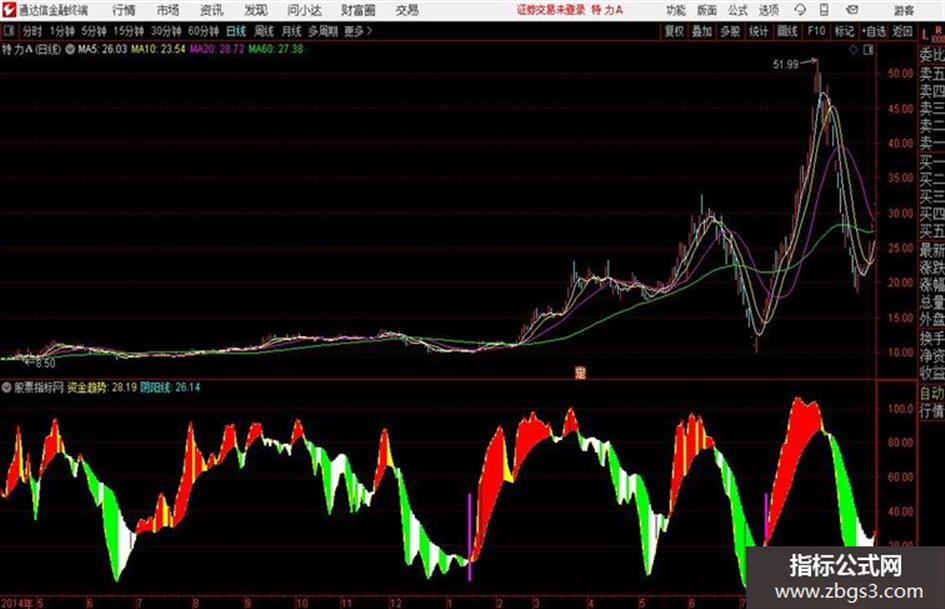The width and height of the screenshot is (945, 609).
Task: Click the 资金趋势: 28.19 value
Action: 102,387
